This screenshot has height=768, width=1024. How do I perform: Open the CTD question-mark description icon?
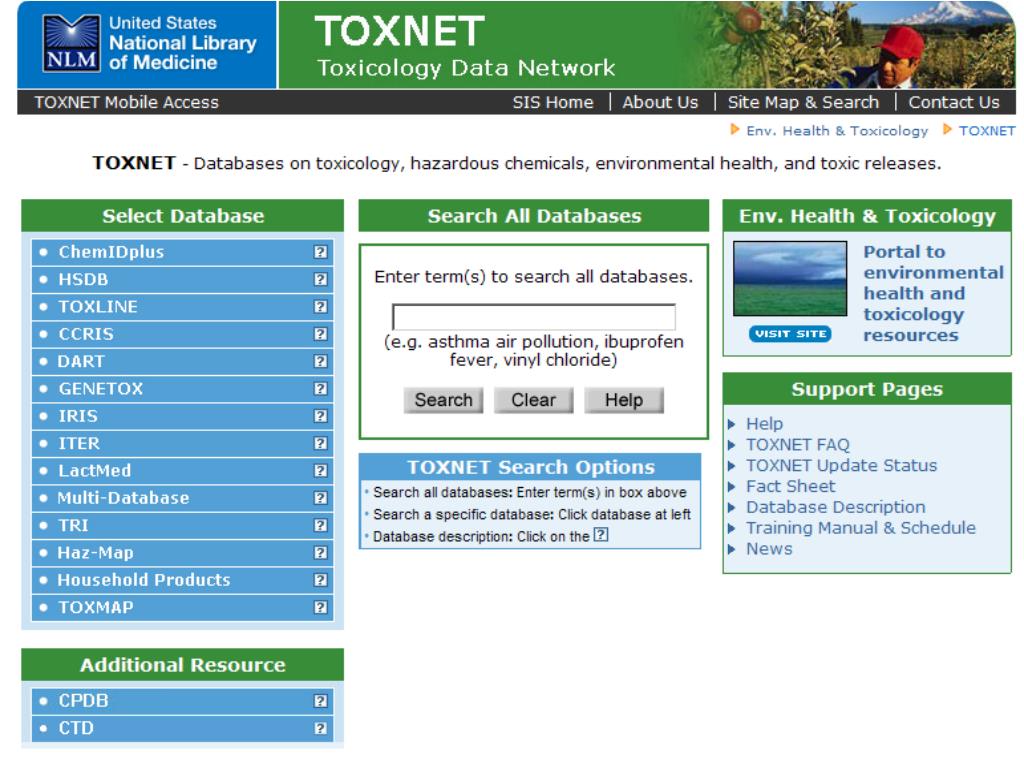coord(320,728)
